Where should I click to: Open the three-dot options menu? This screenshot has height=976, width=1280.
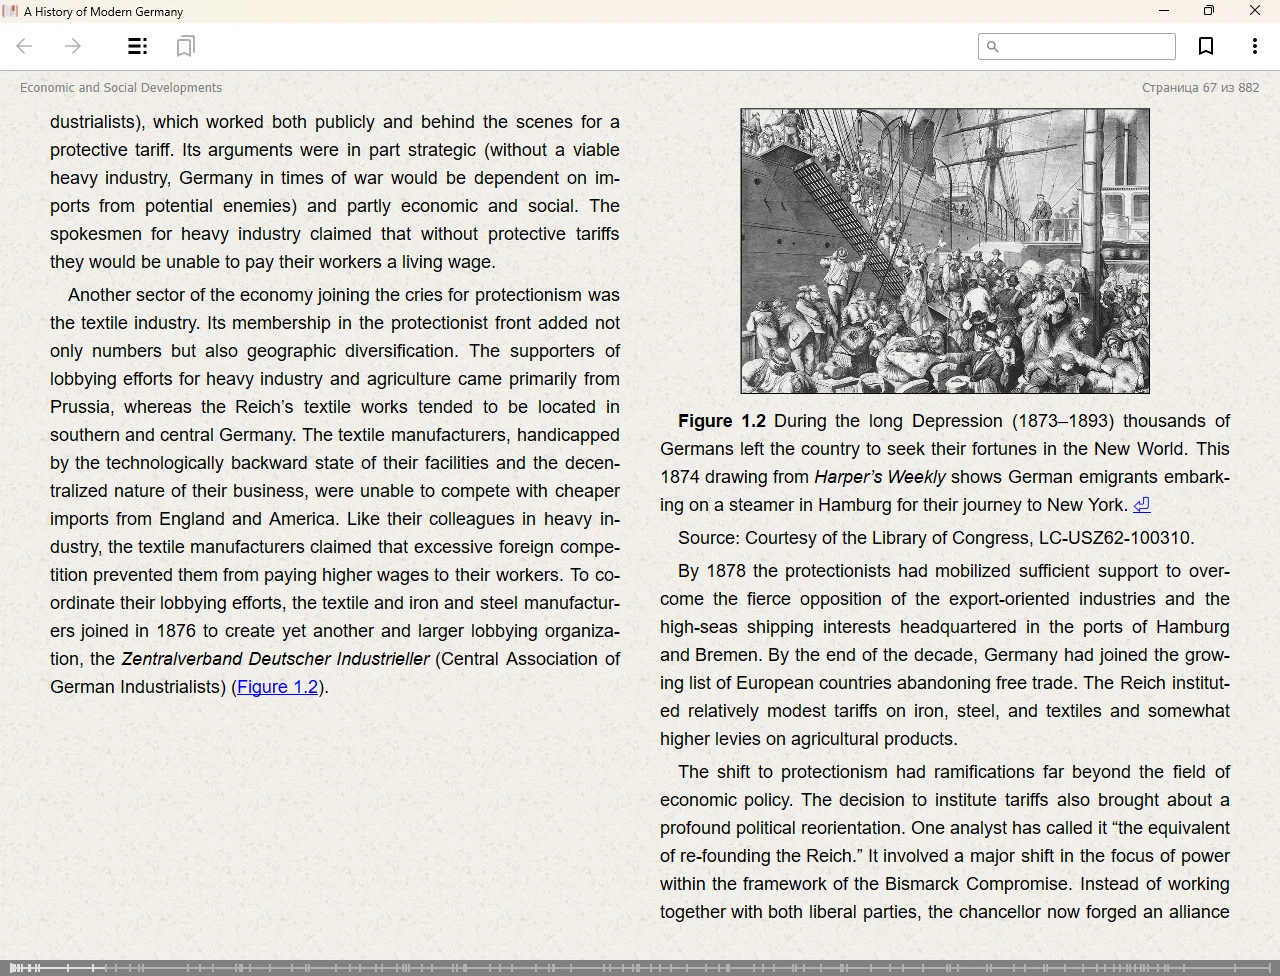pos(1254,46)
